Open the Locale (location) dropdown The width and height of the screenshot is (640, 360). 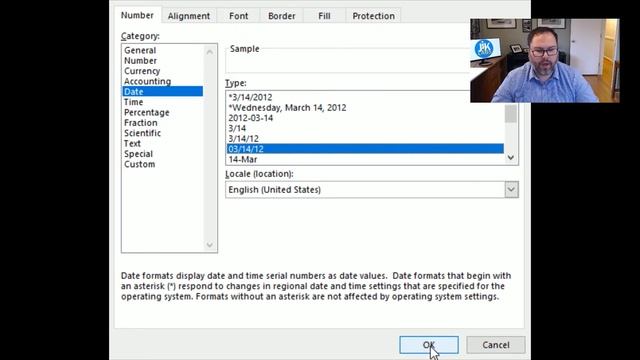point(372,190)
